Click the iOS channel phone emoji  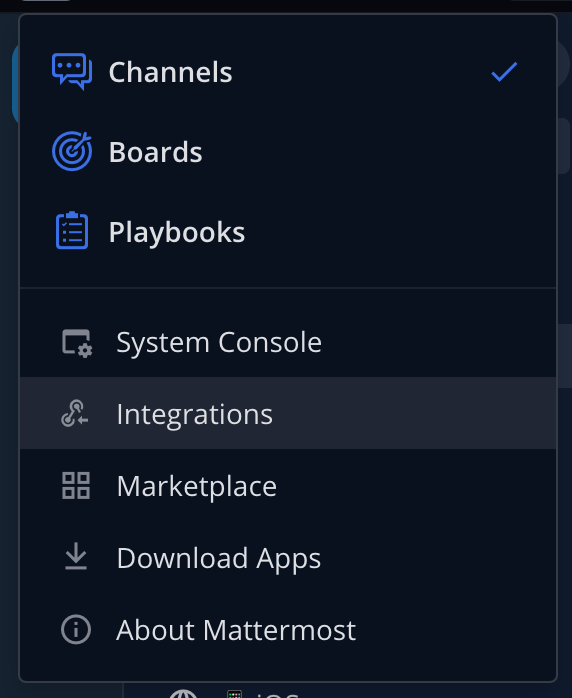coord(235,694)
